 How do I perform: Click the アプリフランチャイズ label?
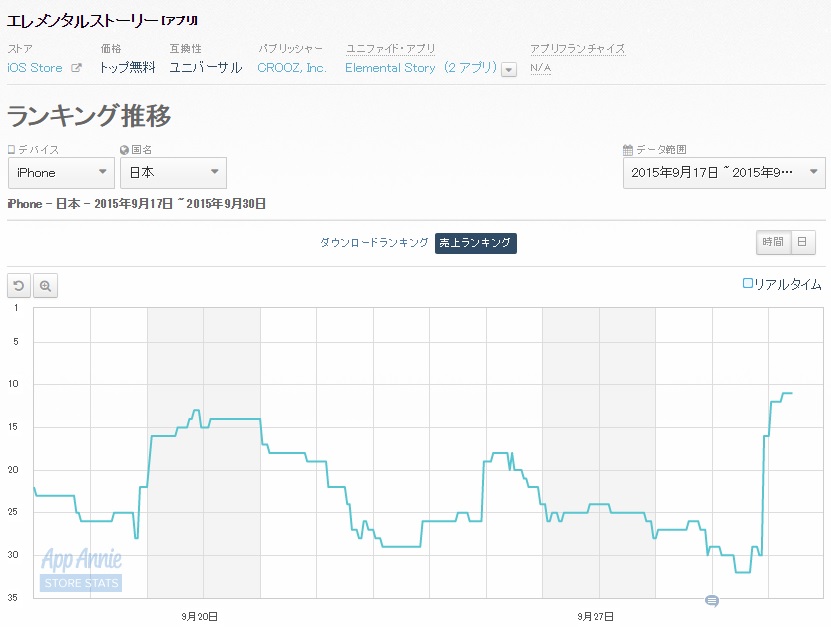[578, 49]
